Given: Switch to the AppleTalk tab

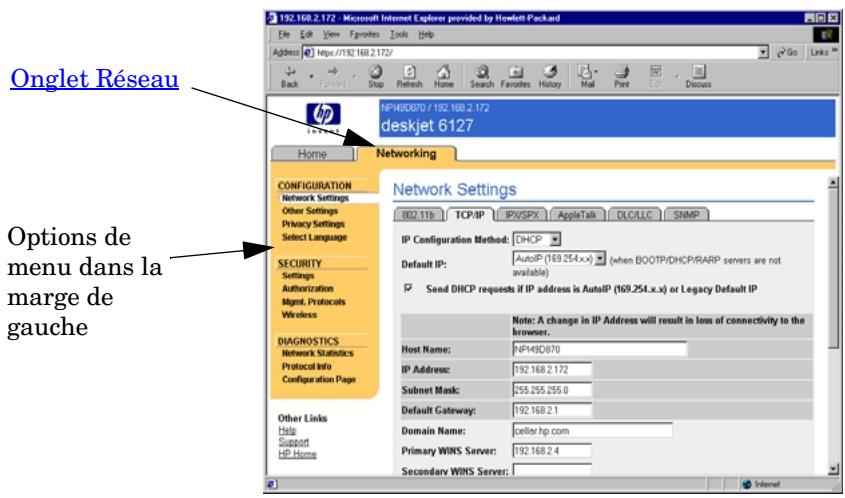Looking at the screenshot, I should point(577,215).
